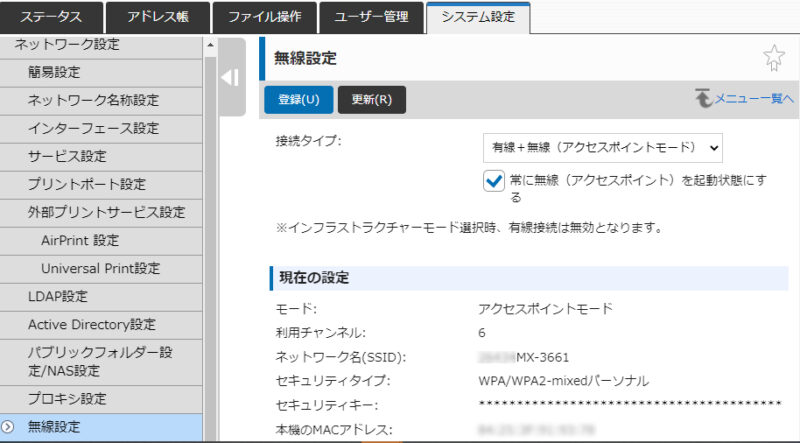Screen dimensions: 800x443
Task: Click the favorite star icon
Action: [x=773, y=59]
